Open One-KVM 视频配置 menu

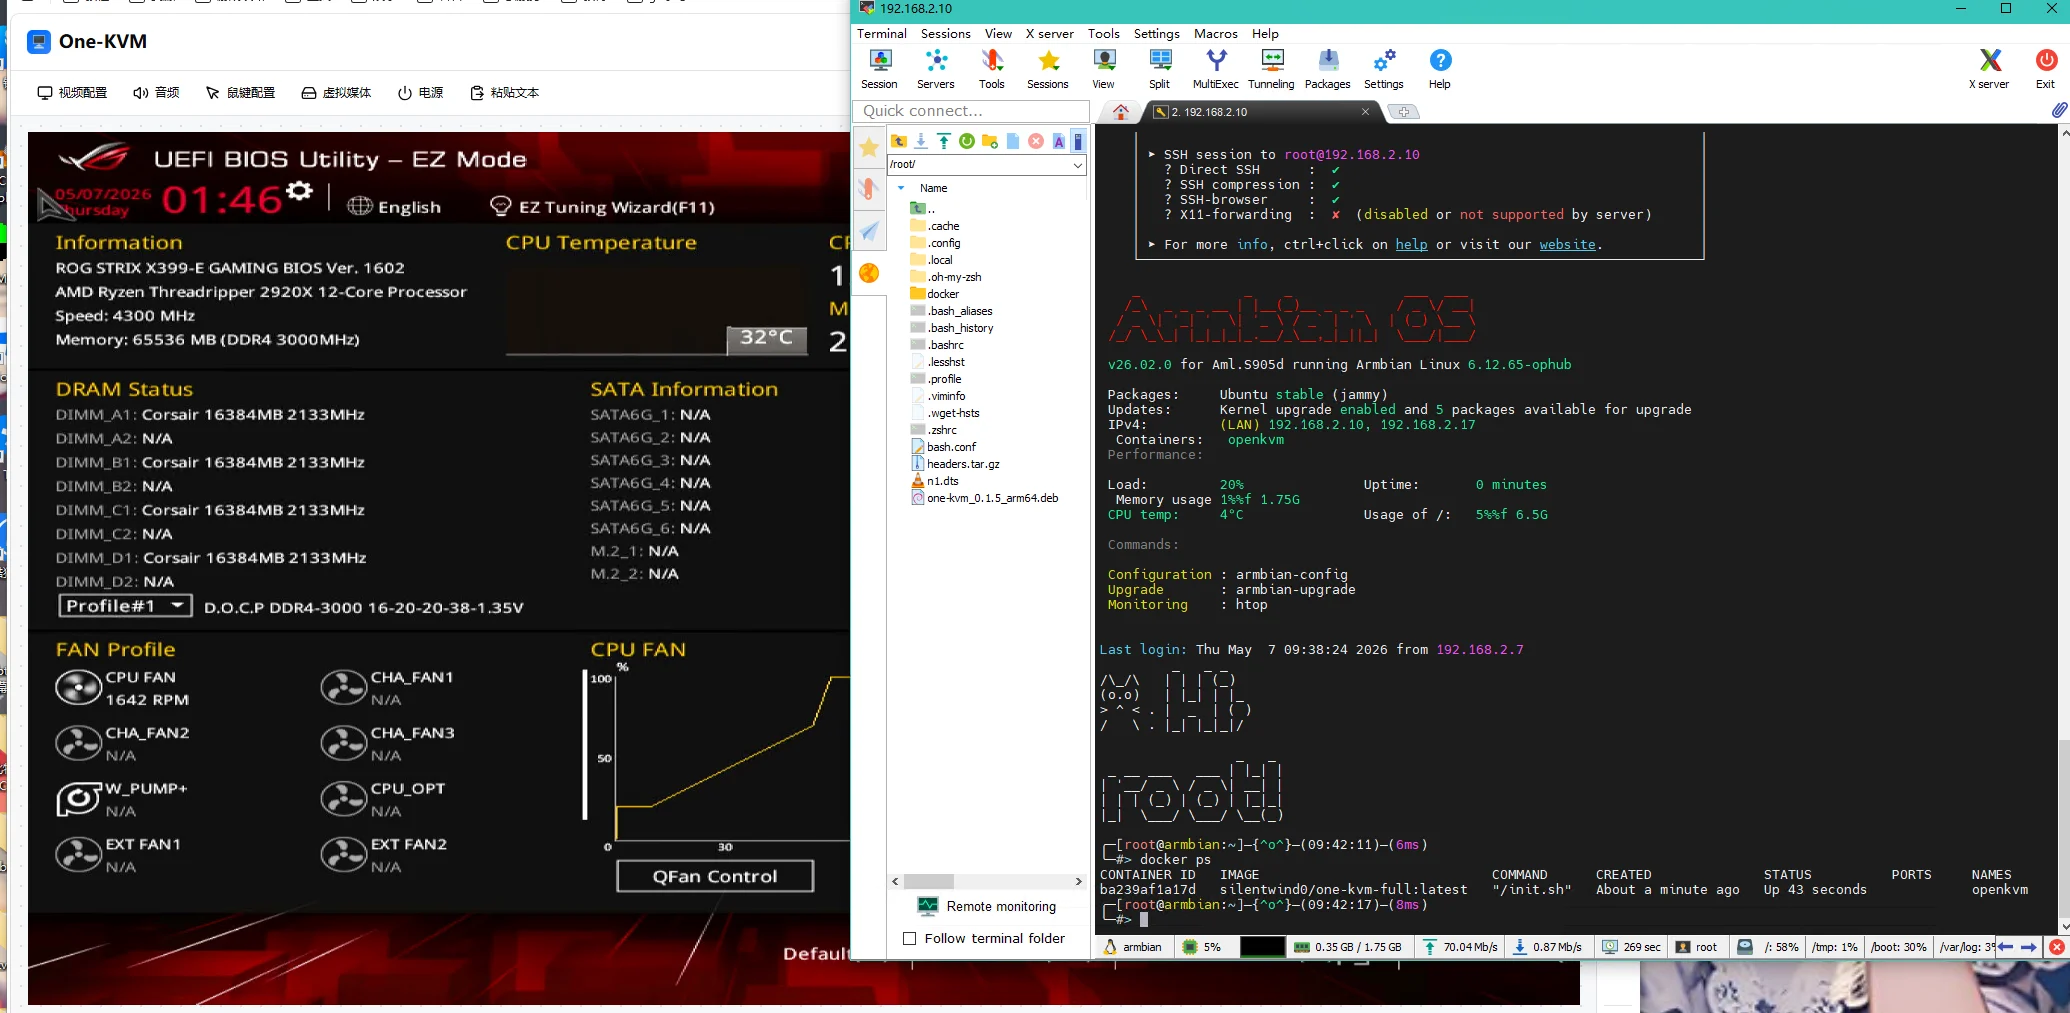72,93
